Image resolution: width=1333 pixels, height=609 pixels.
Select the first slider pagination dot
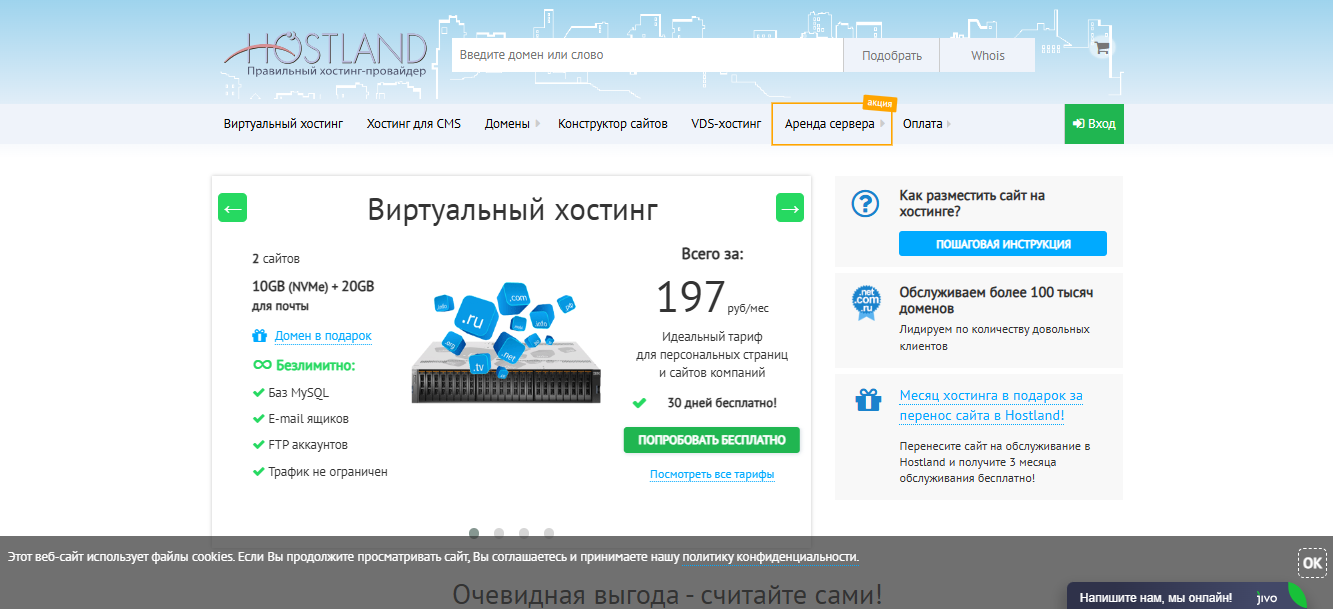click(474, 533)
